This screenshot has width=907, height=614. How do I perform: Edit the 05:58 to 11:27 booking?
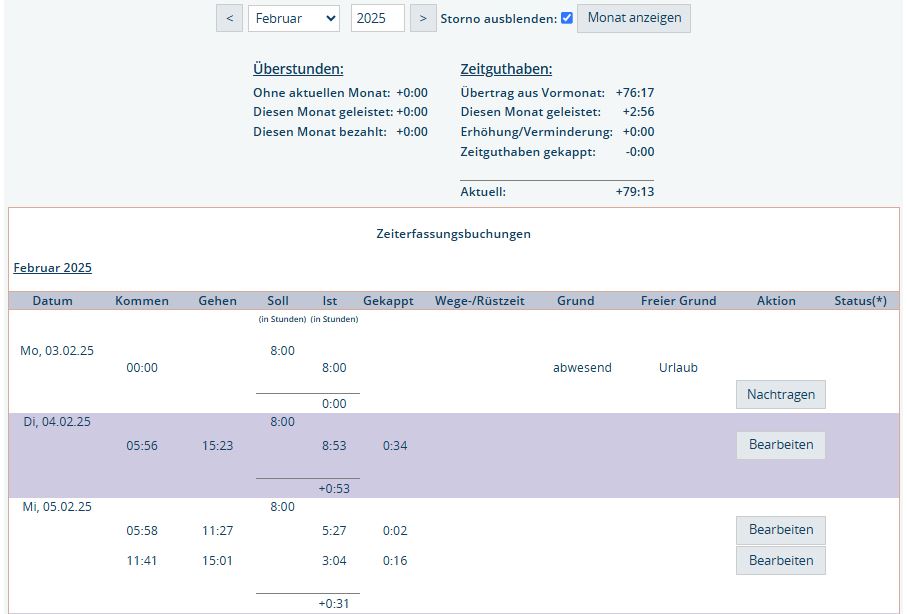click(x=780, y=530)
